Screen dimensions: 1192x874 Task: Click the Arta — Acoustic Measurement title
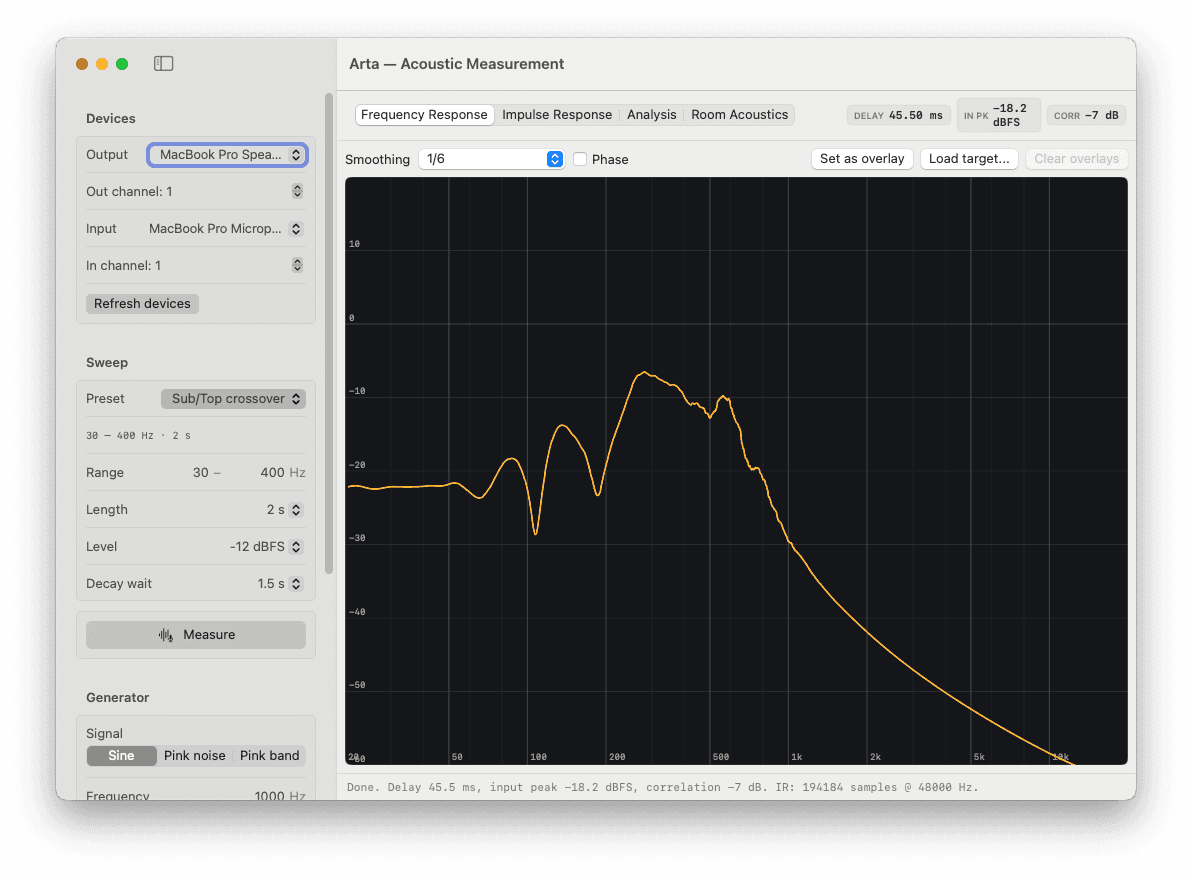click(456, 64)
